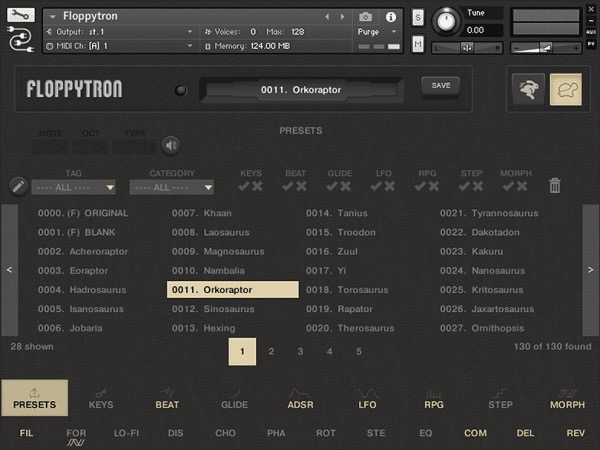600x450 pixels.
Task: Toggle the REV effect
Action: click(x=576, y=433)
